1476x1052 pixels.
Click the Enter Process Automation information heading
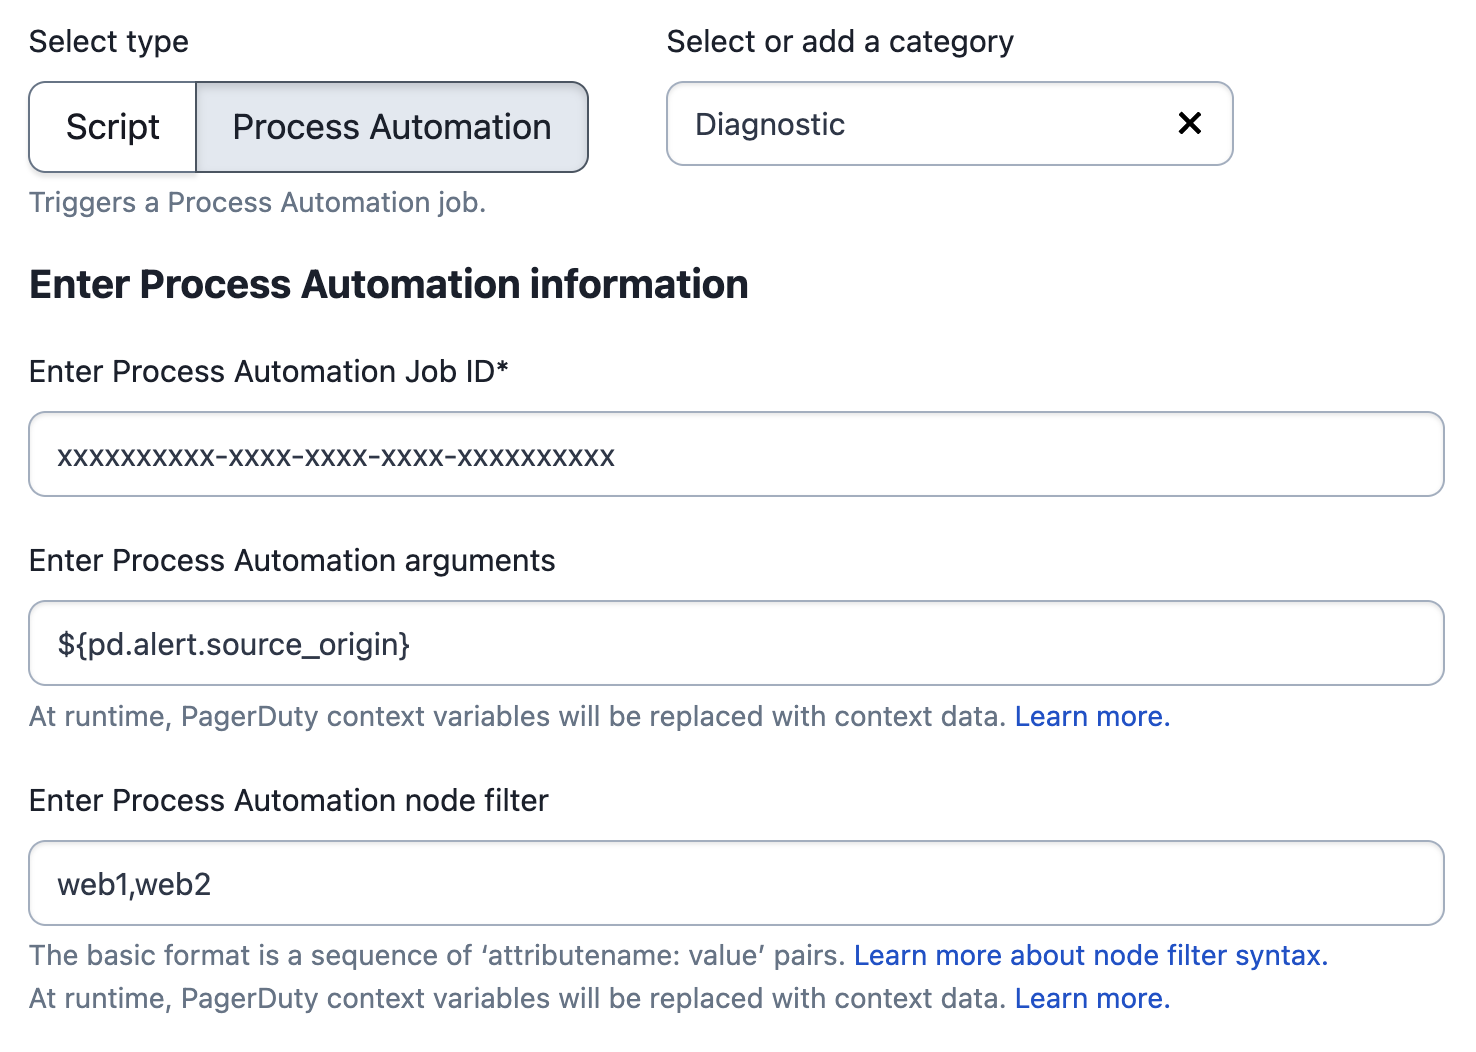388,284
